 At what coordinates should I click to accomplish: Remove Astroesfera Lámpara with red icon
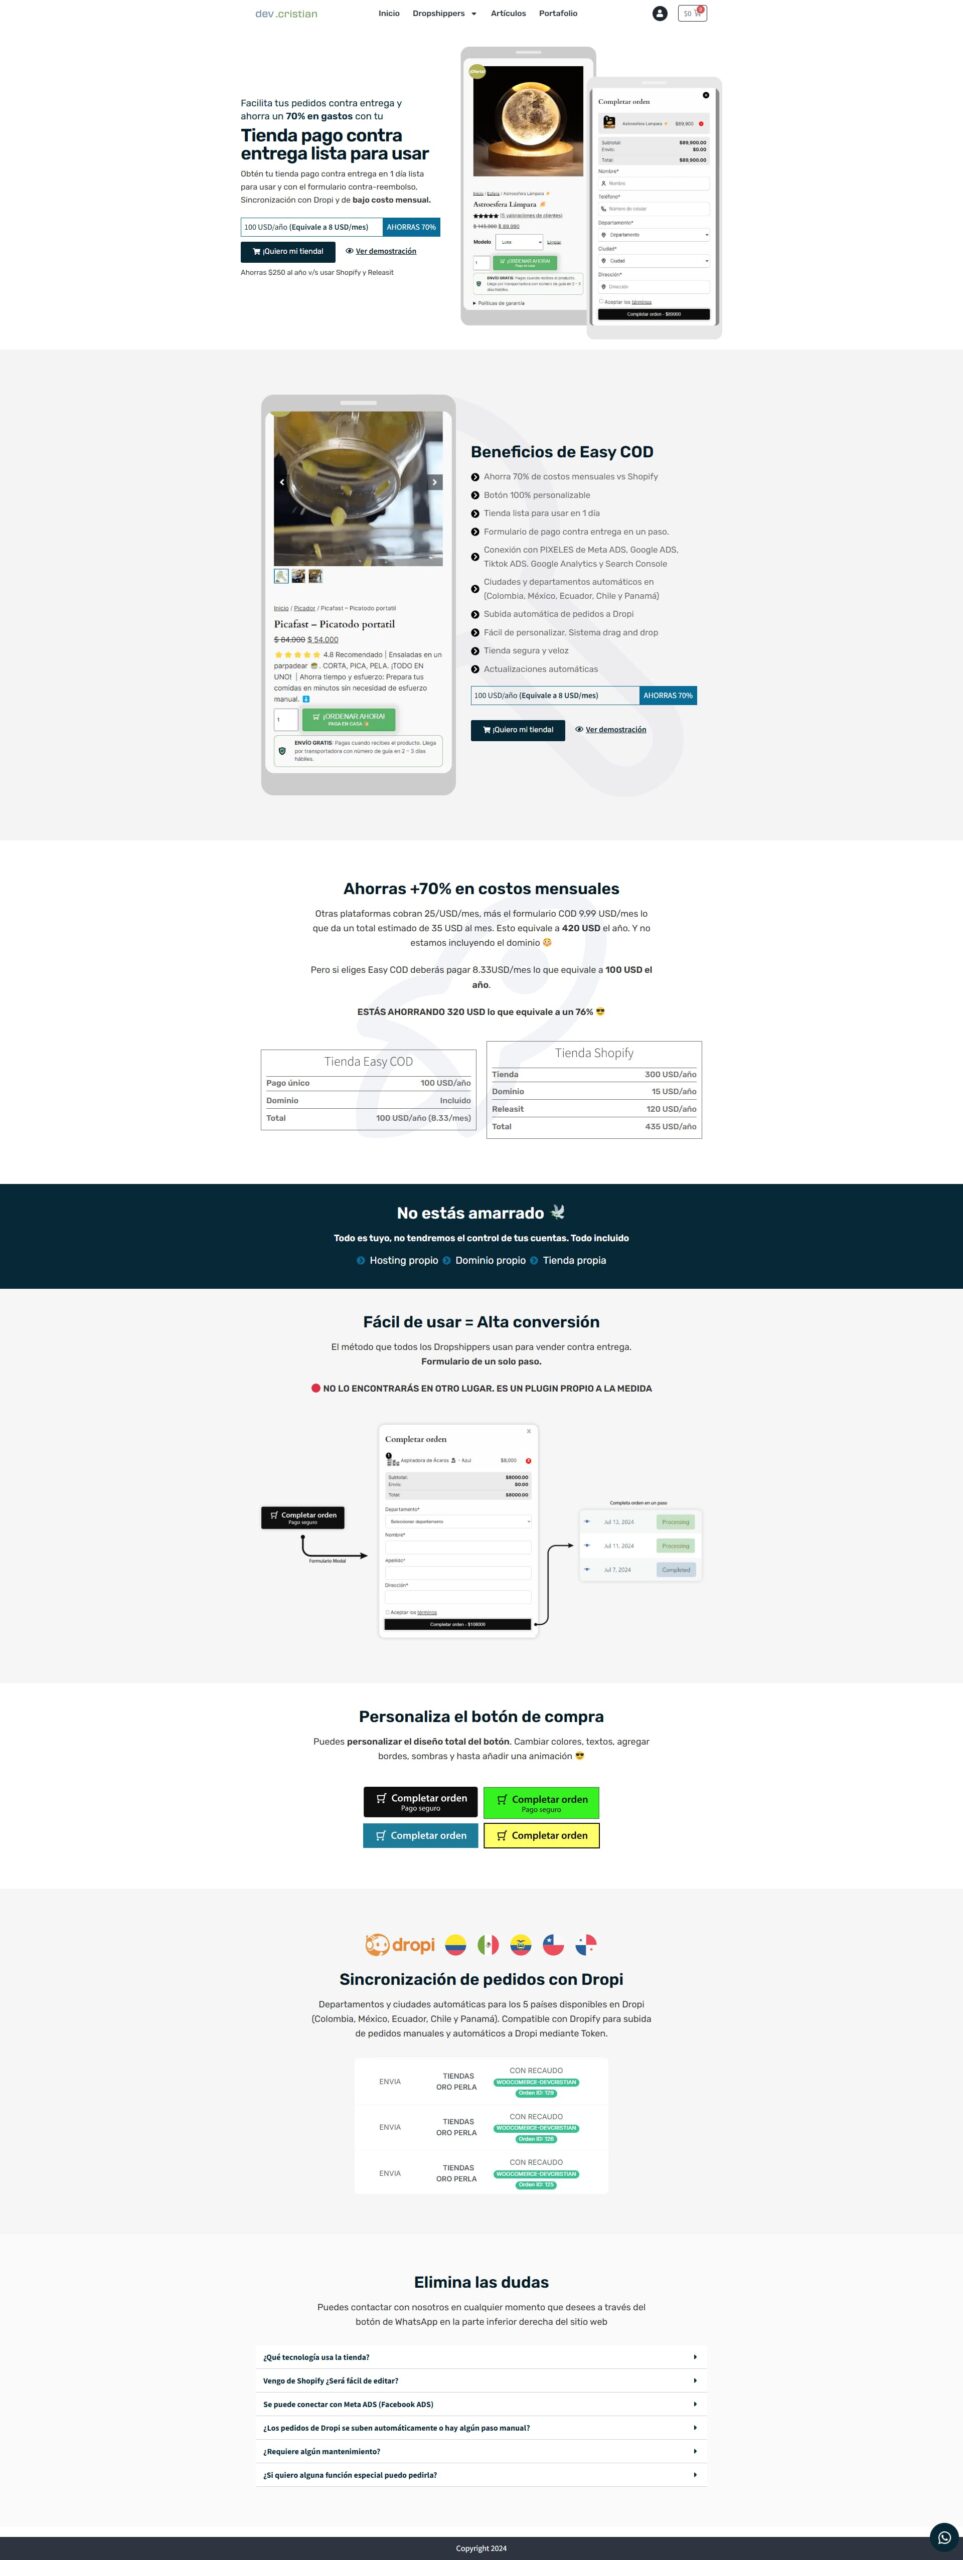coord(701,124)
